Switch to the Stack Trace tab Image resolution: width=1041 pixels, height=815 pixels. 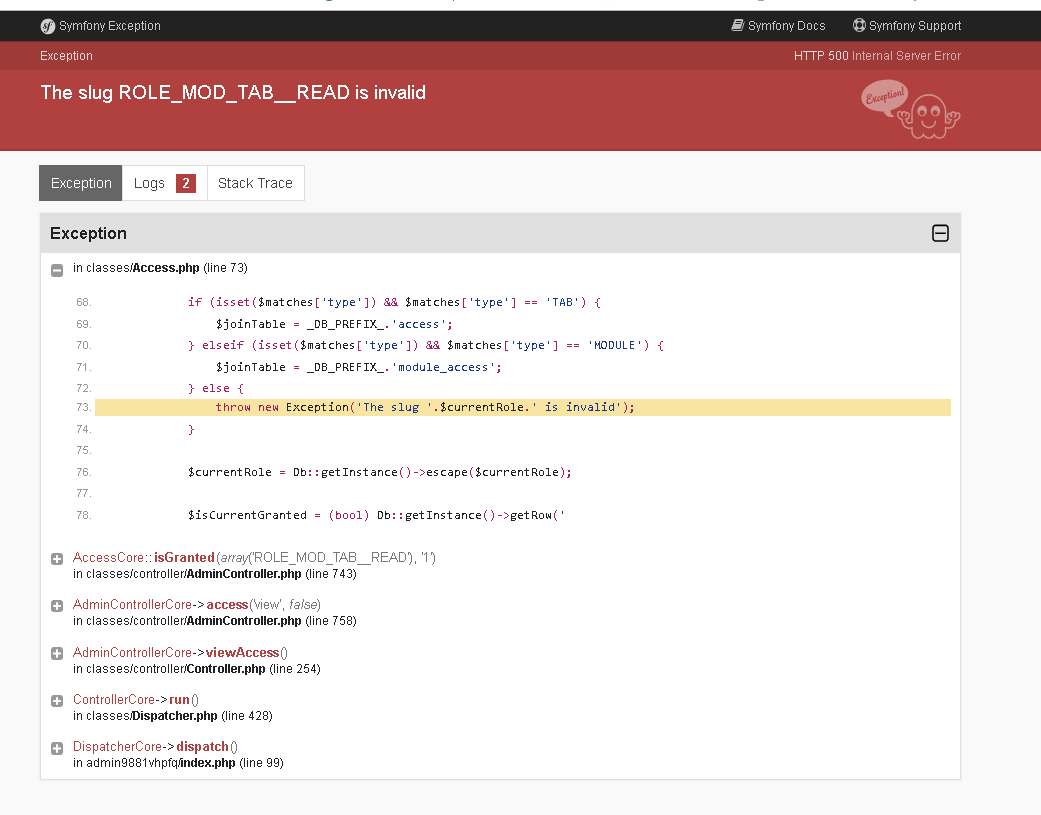(256, 183)
